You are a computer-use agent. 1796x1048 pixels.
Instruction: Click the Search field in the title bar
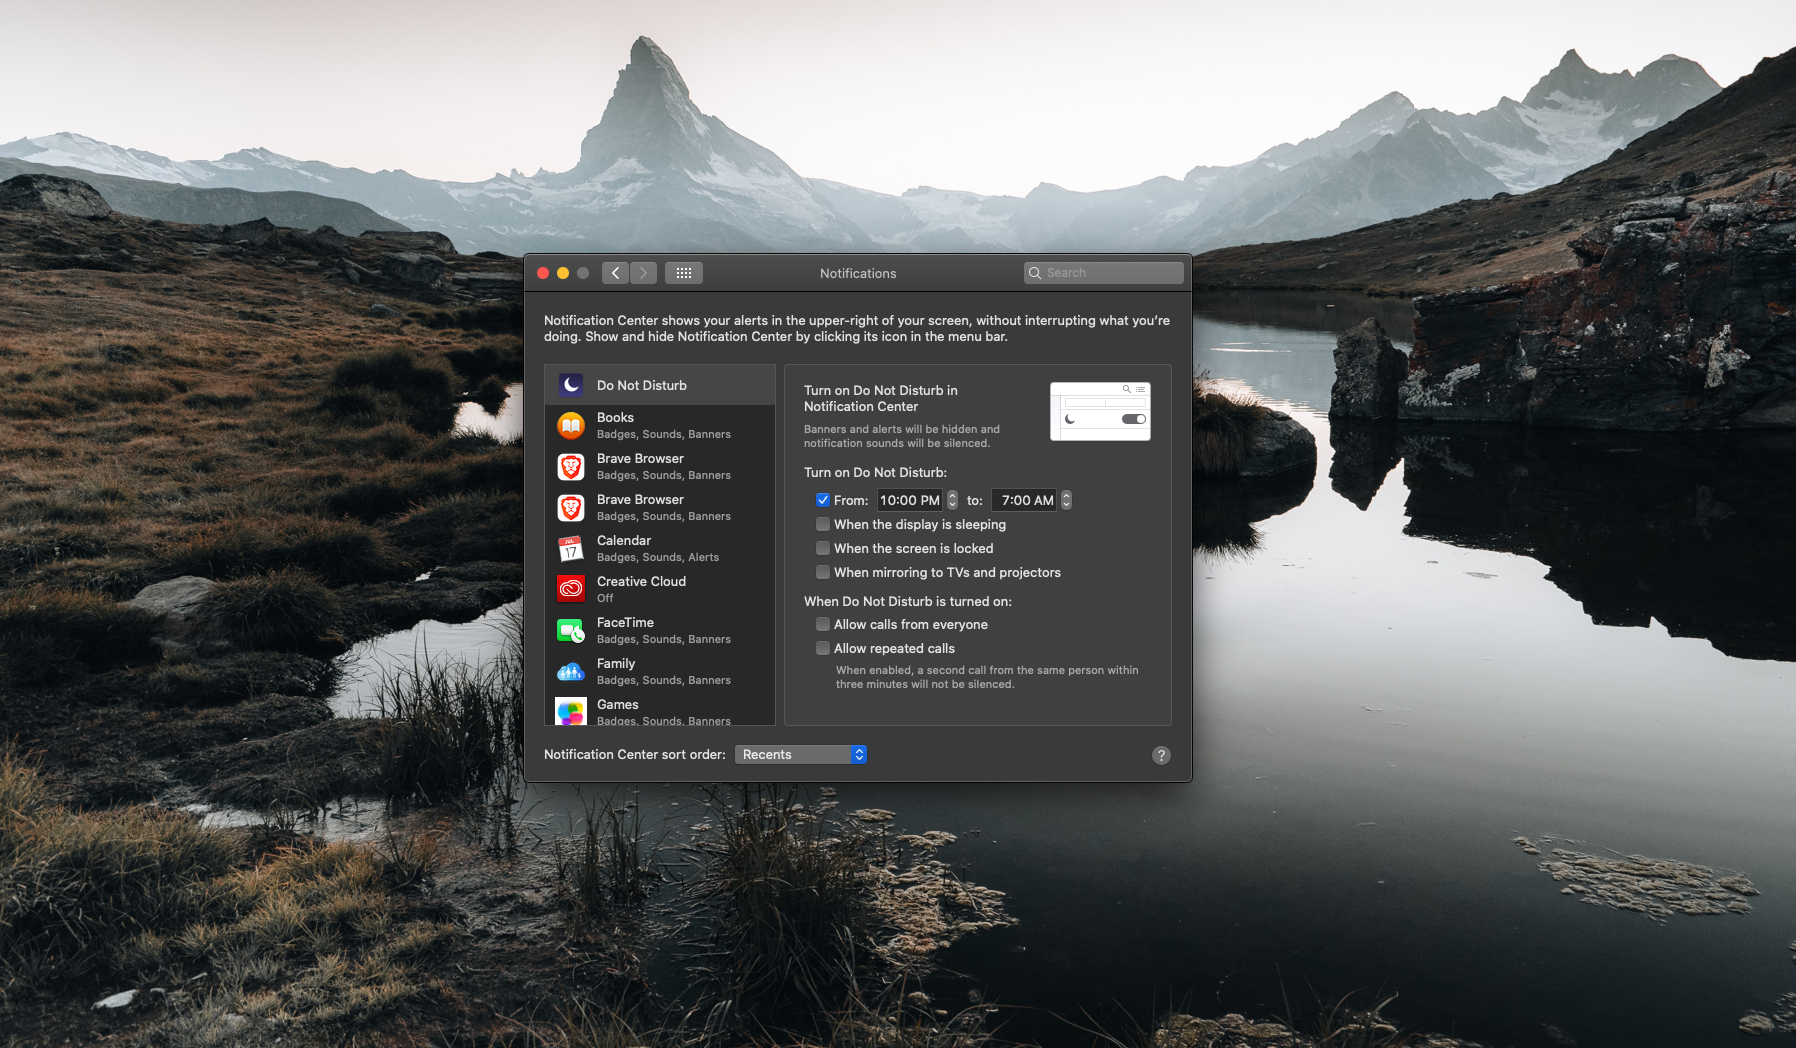click(1104, 273)
